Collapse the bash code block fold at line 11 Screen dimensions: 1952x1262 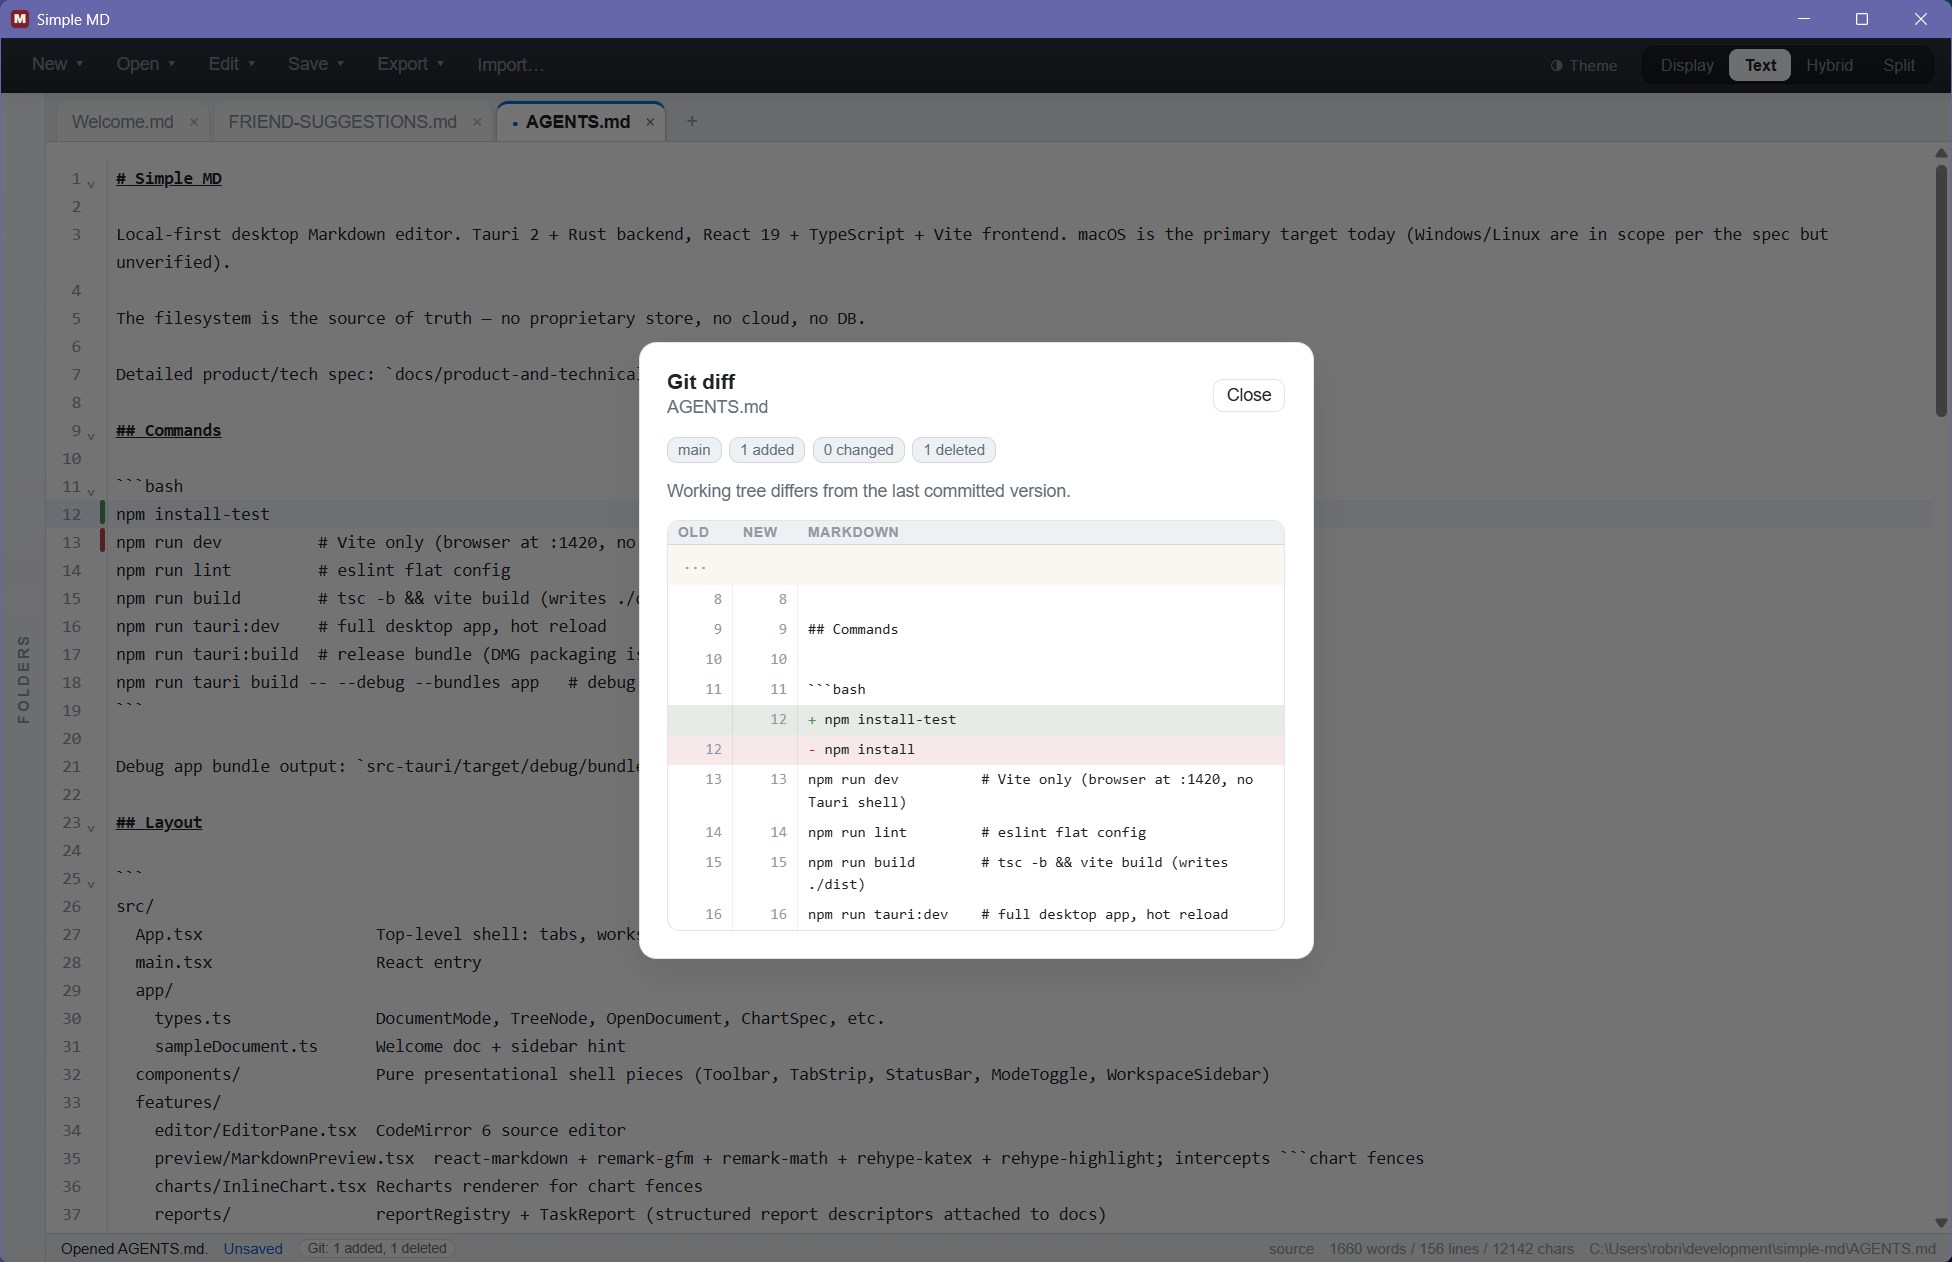[91, 492]
